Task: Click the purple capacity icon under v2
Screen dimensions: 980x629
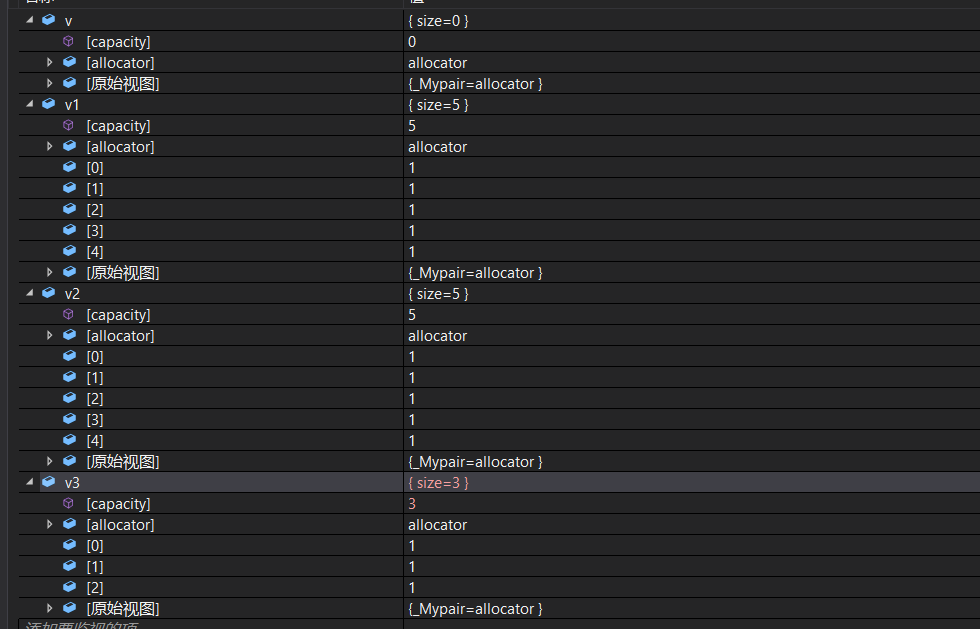Action: pos(69,314)
